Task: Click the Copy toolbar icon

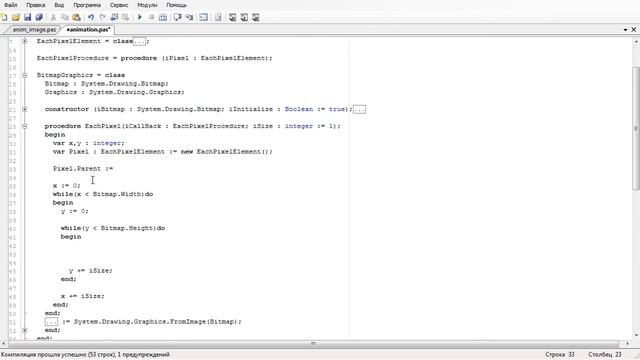Action: (x=64, y=17)
